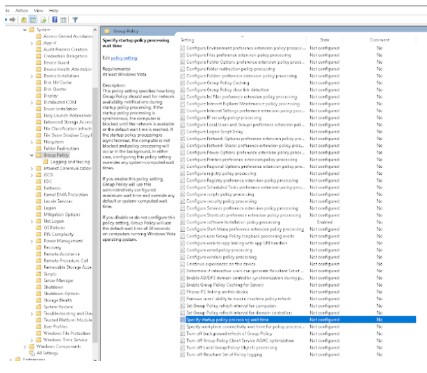Viewport: 427px width, 373px height.
Task: Select the Logon folder icon
Action: pos(39,208)
